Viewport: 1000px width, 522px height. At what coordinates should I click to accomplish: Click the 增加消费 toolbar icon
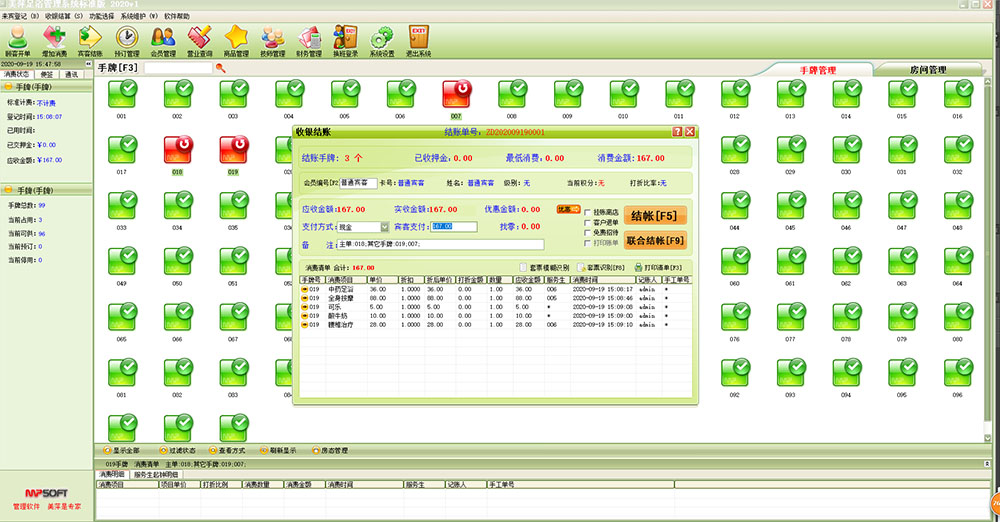point(54,40)
